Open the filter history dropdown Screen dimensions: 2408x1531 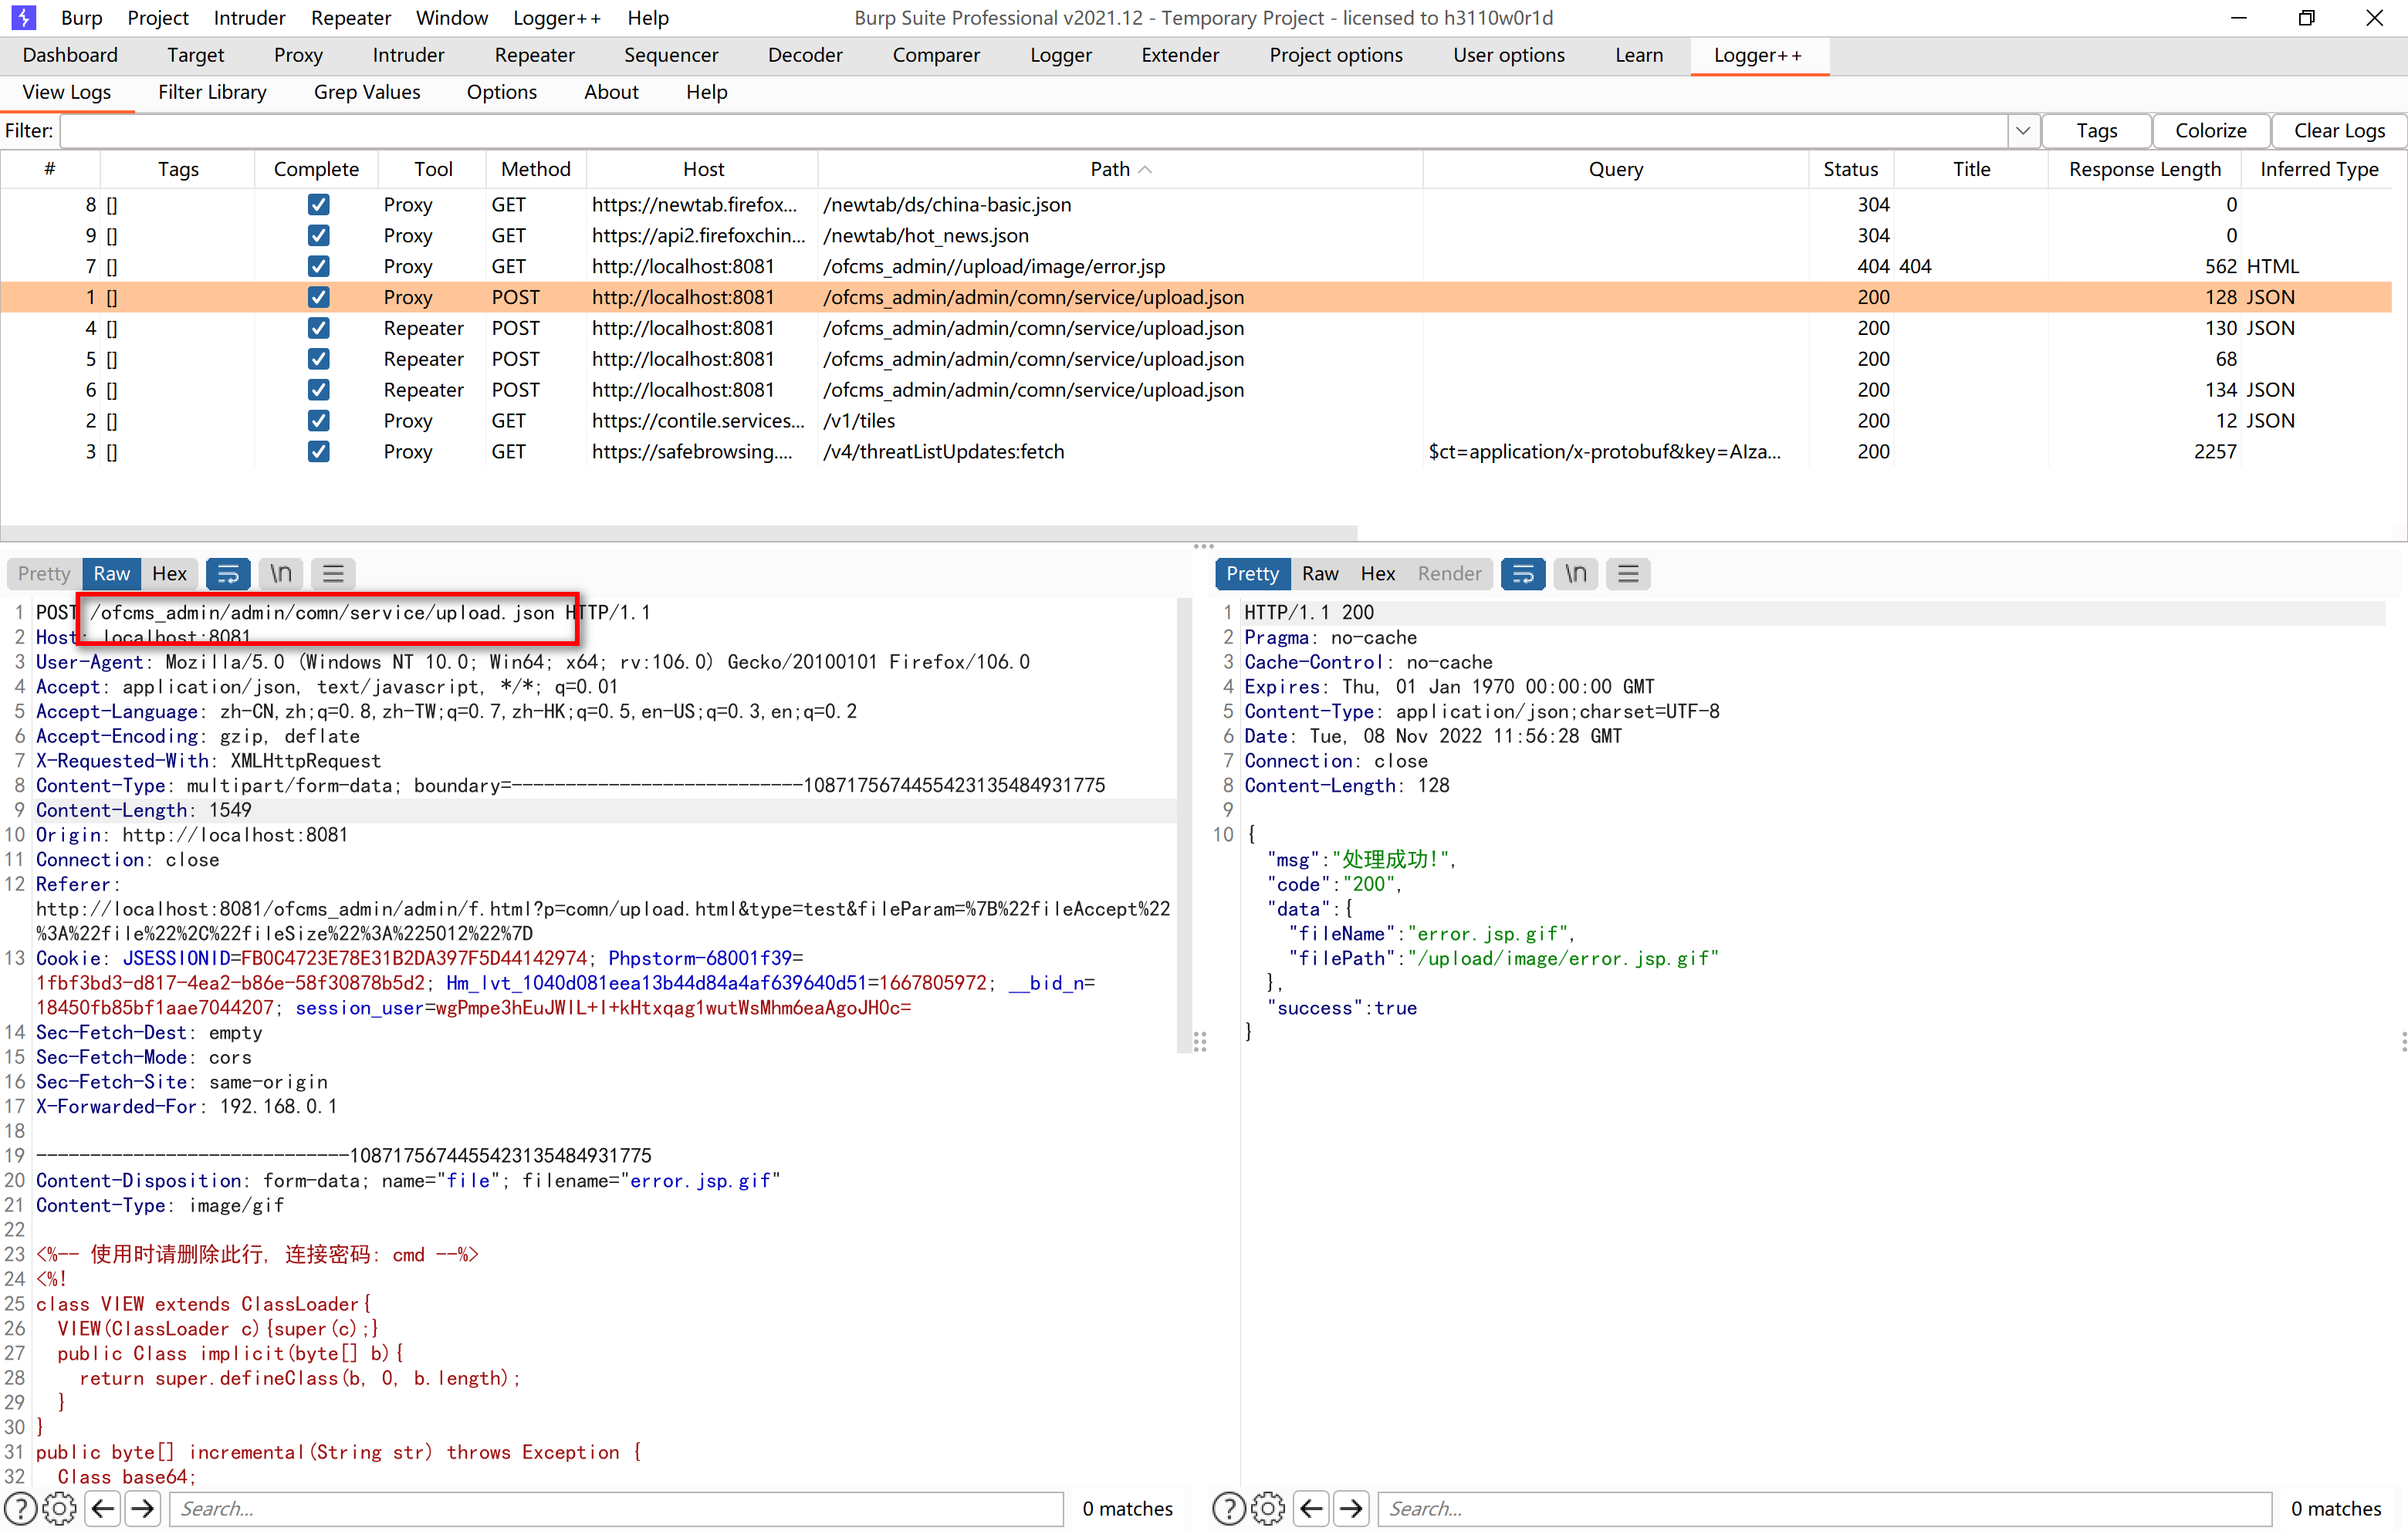pos(2023,130)
